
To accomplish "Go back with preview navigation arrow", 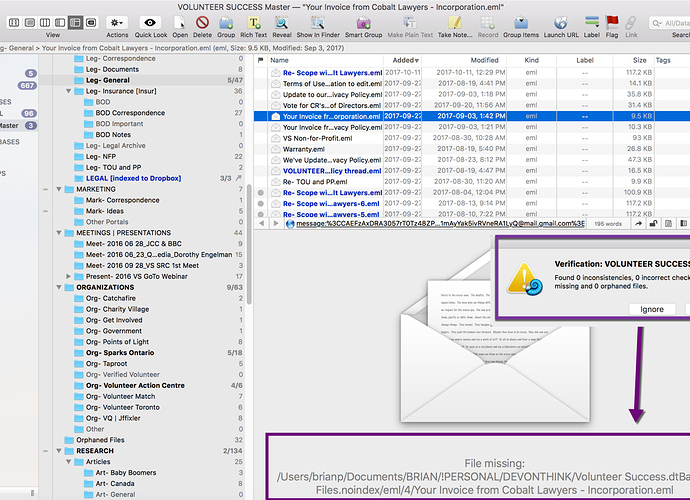I will (x=262, y=224).
